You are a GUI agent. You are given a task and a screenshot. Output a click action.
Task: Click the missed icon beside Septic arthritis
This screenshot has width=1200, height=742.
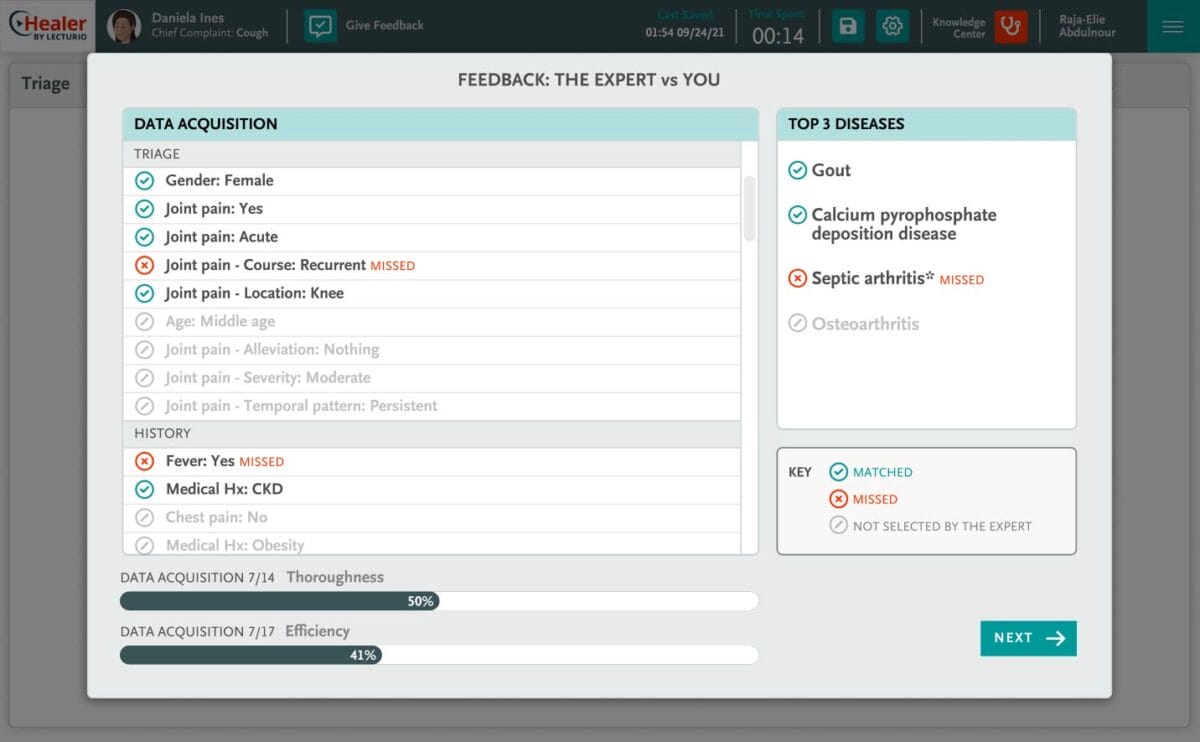[x=797, y=279]
